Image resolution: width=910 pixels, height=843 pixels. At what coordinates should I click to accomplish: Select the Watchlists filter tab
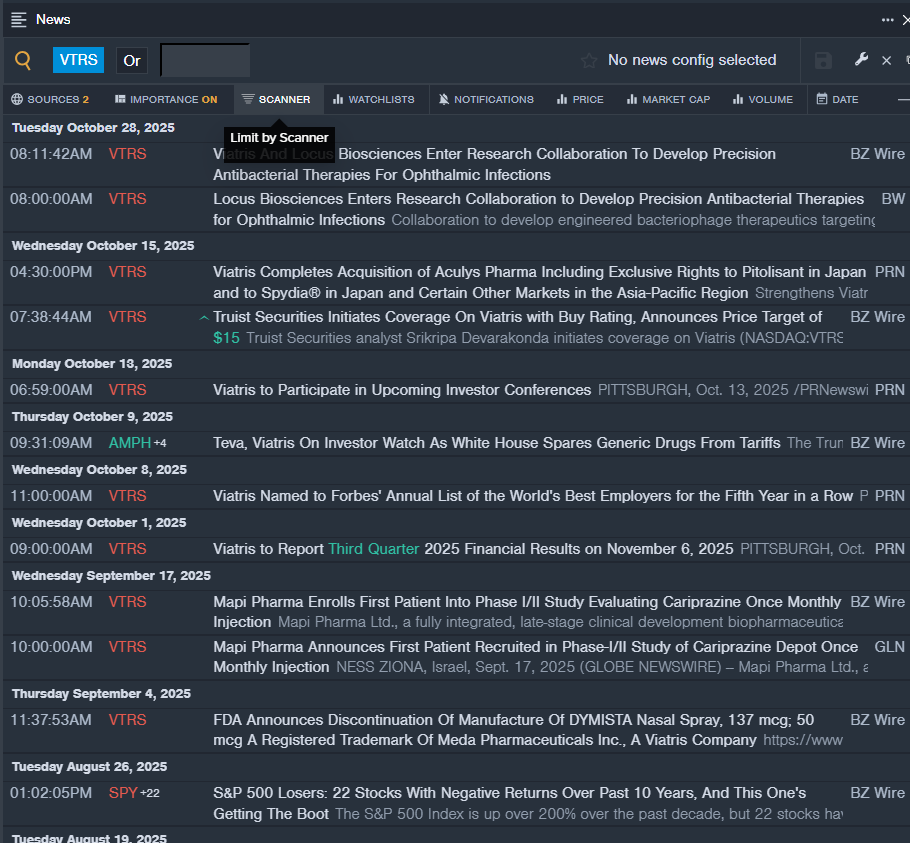pyautogui.click(x=373, y=99)
